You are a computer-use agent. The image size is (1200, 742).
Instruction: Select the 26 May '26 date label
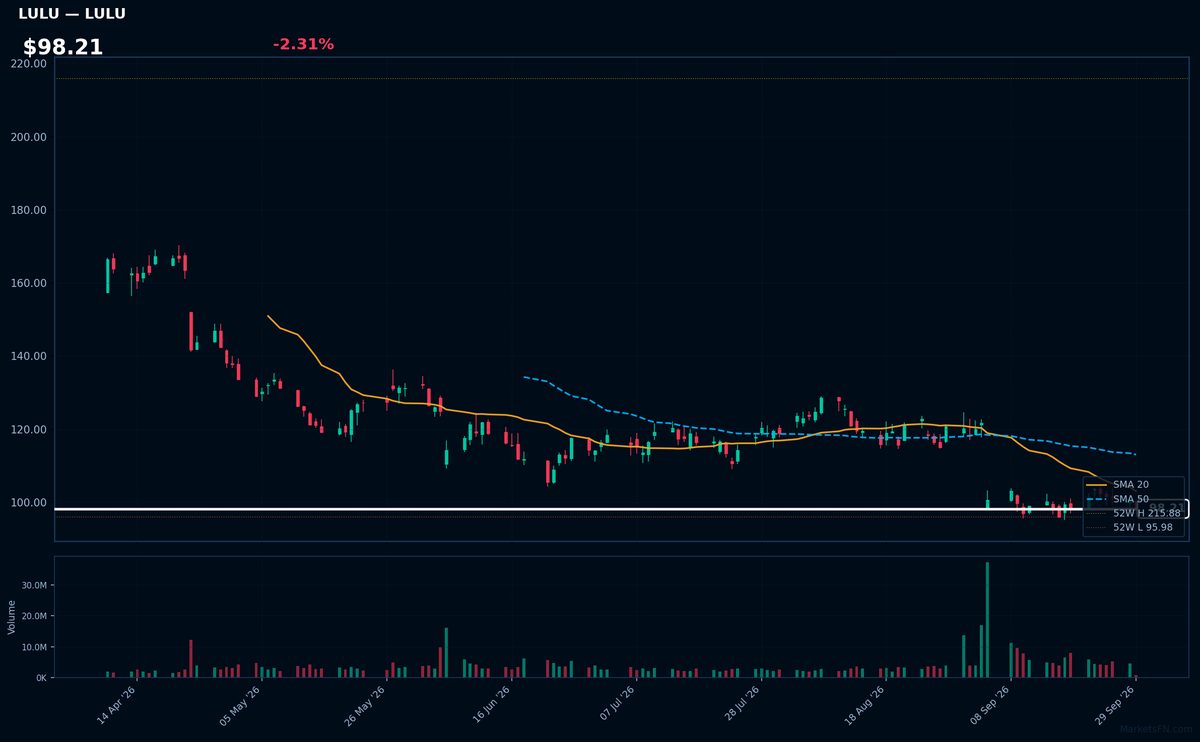click(365, 705)
